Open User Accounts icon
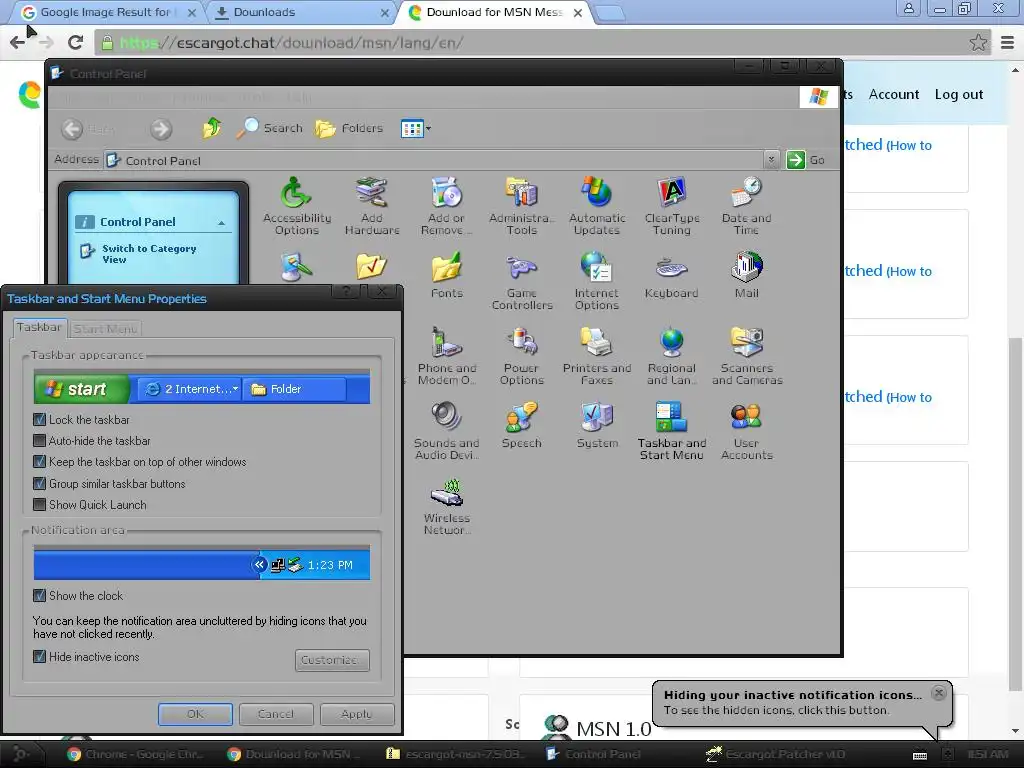 click(746, 431)
